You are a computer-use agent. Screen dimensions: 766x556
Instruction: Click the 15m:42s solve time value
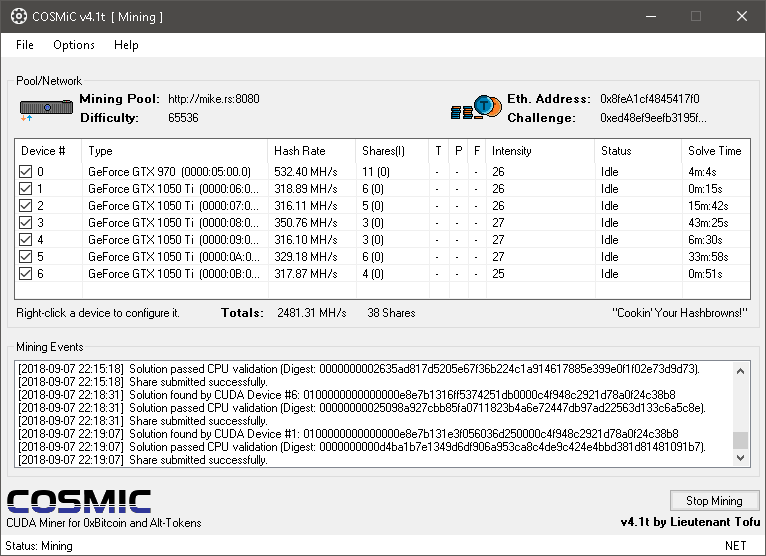708,206
